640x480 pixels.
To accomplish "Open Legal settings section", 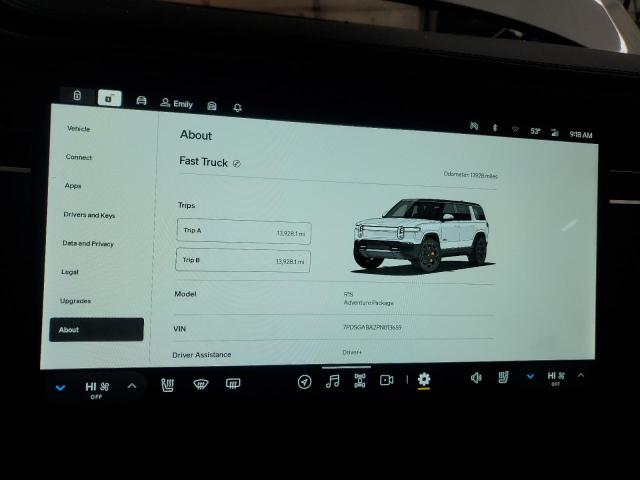I will point(69,272).
